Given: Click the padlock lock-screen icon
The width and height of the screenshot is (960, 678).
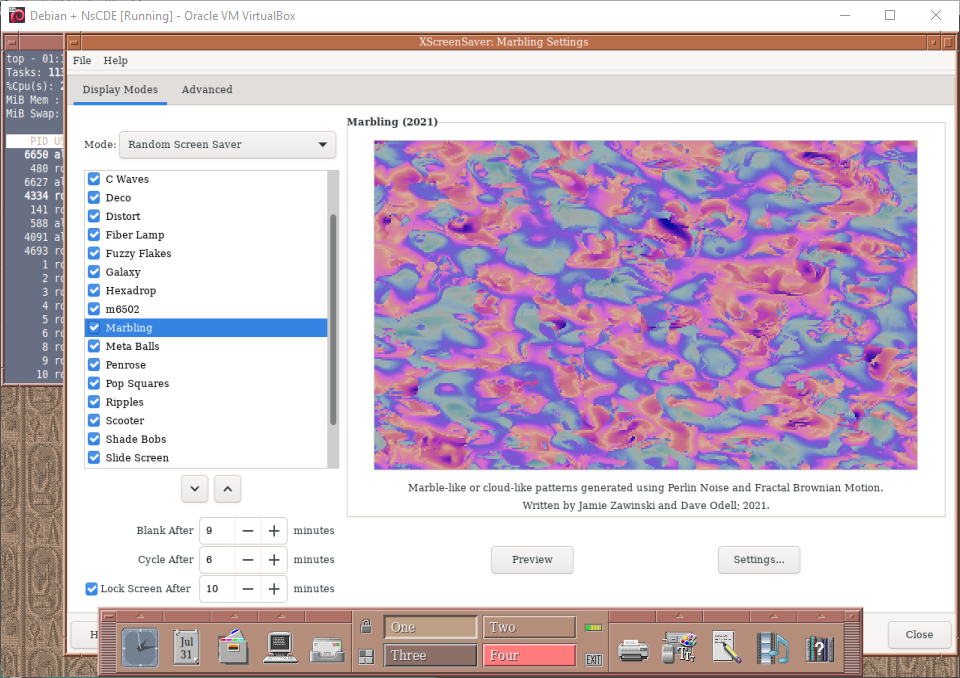Looking at the screenshot, I should pos(366,627).
